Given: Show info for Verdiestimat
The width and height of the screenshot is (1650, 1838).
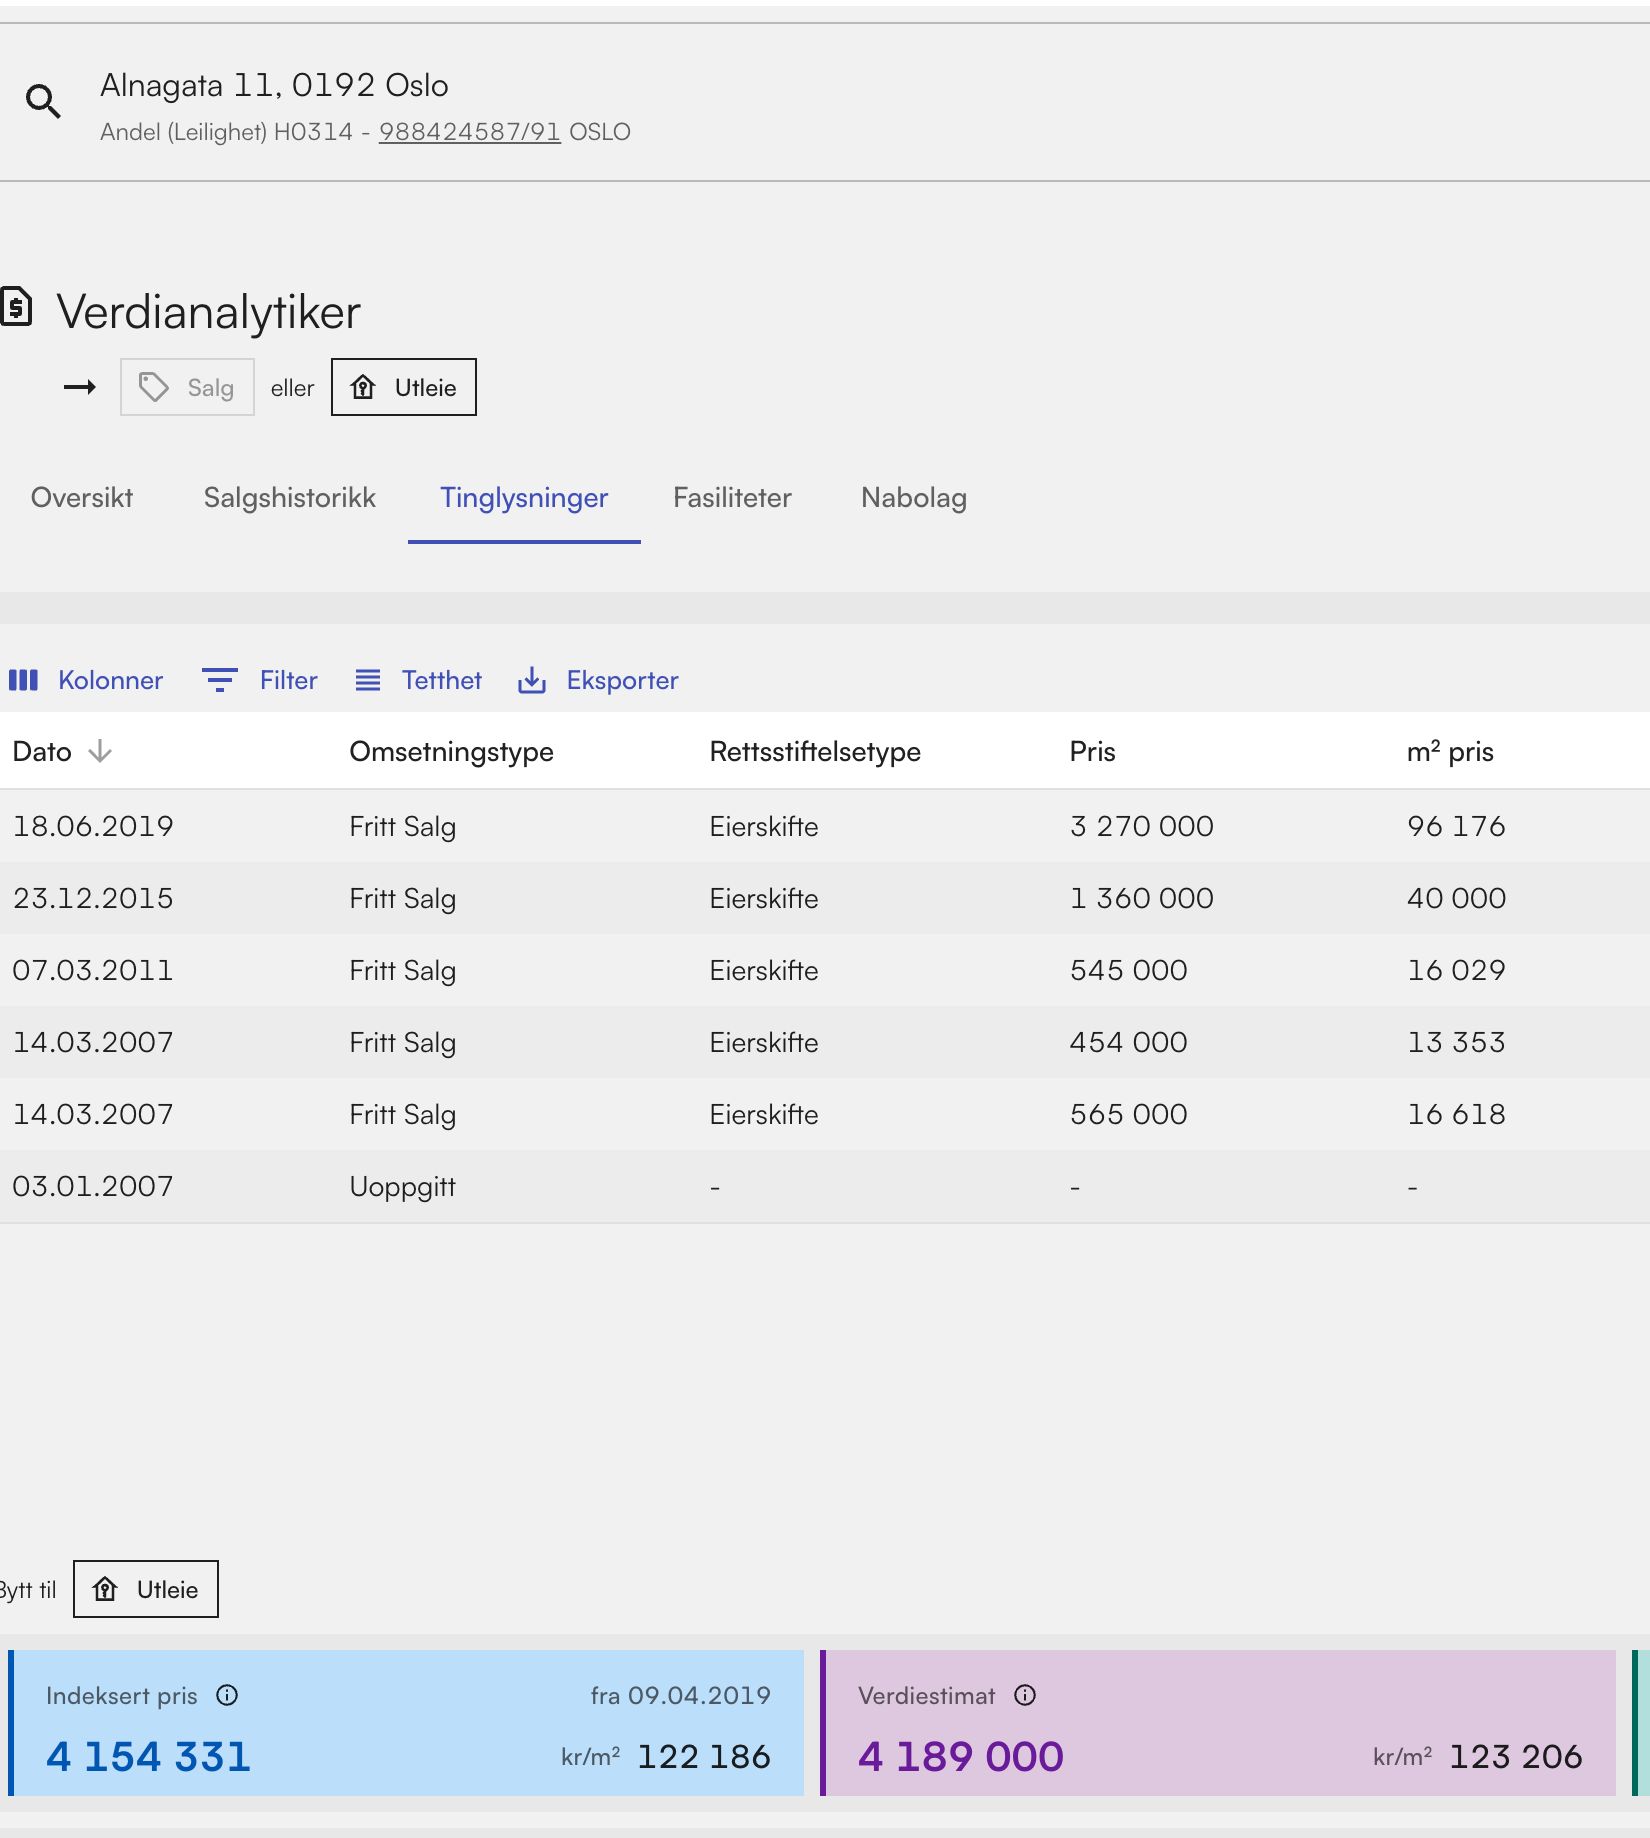Looking at the screenshot, I should [x=1025, y=1695].
